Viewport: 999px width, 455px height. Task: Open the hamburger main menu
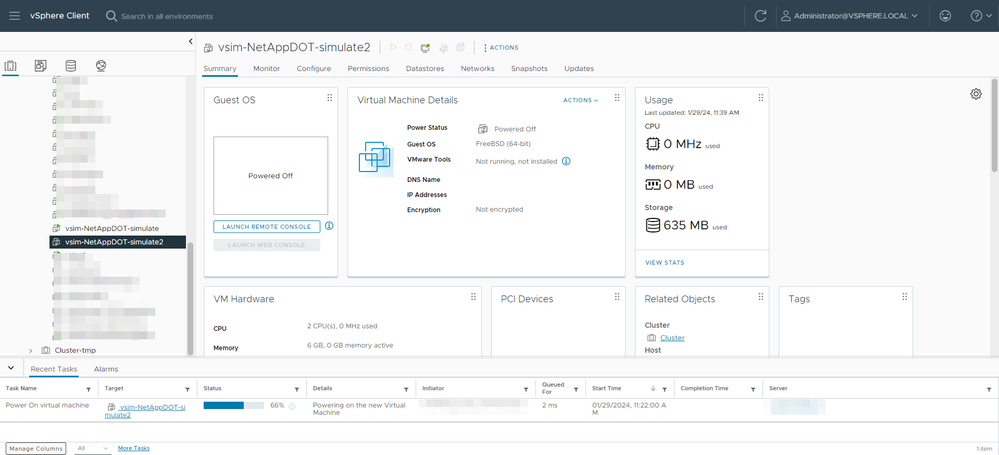(15, 16)
